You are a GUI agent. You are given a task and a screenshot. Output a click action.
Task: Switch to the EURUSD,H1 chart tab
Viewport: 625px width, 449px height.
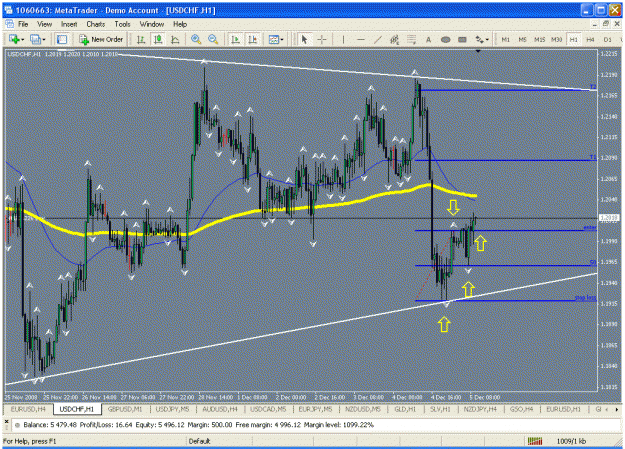click(564, 409)
